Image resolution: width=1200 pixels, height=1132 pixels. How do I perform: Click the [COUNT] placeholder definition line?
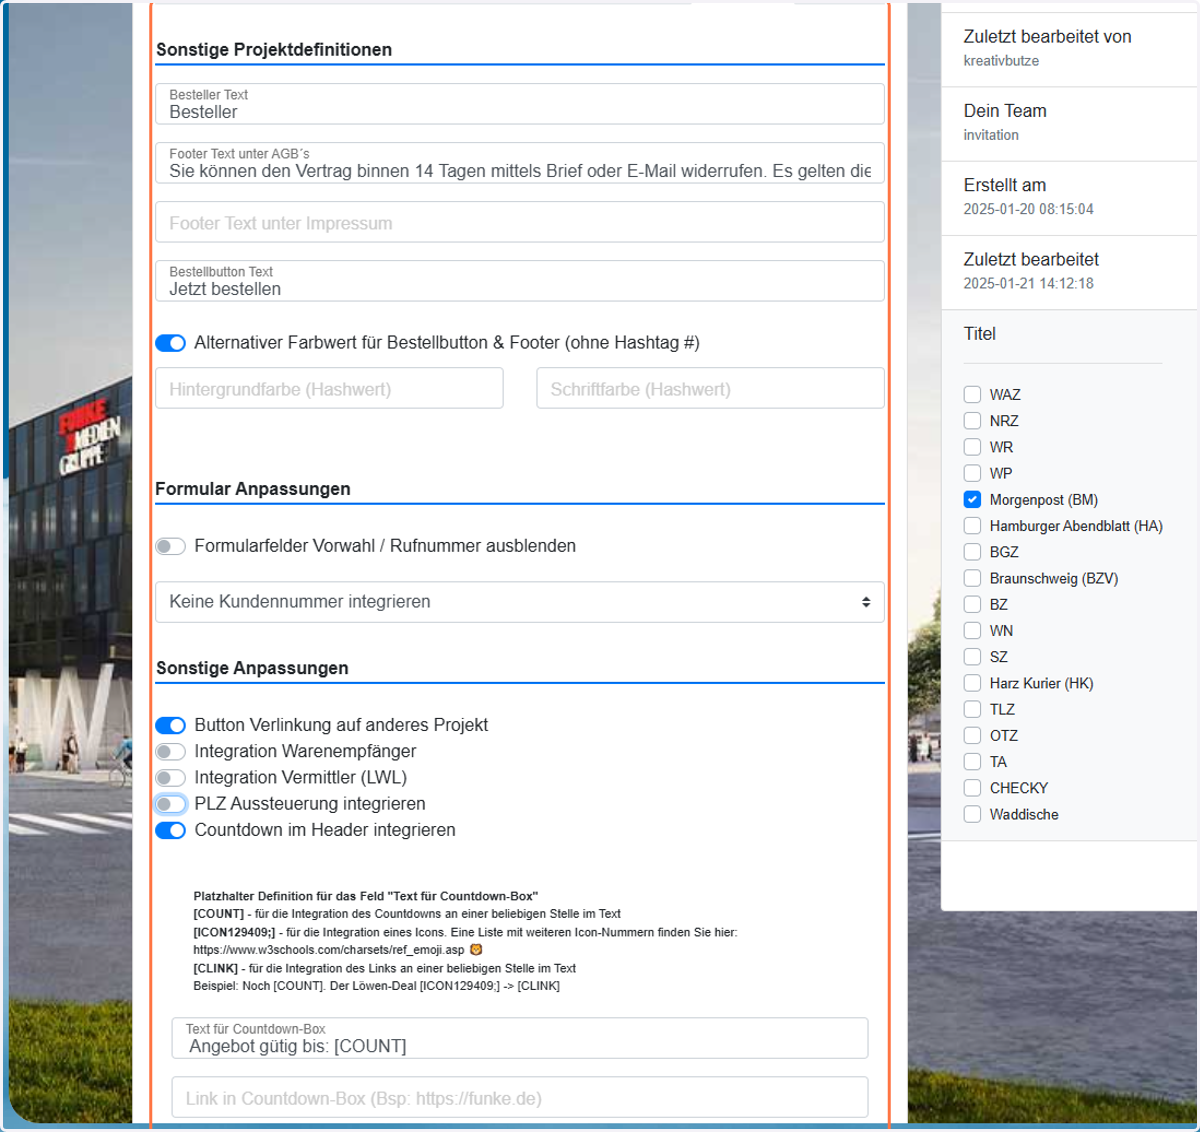click(x=407, y=914)
